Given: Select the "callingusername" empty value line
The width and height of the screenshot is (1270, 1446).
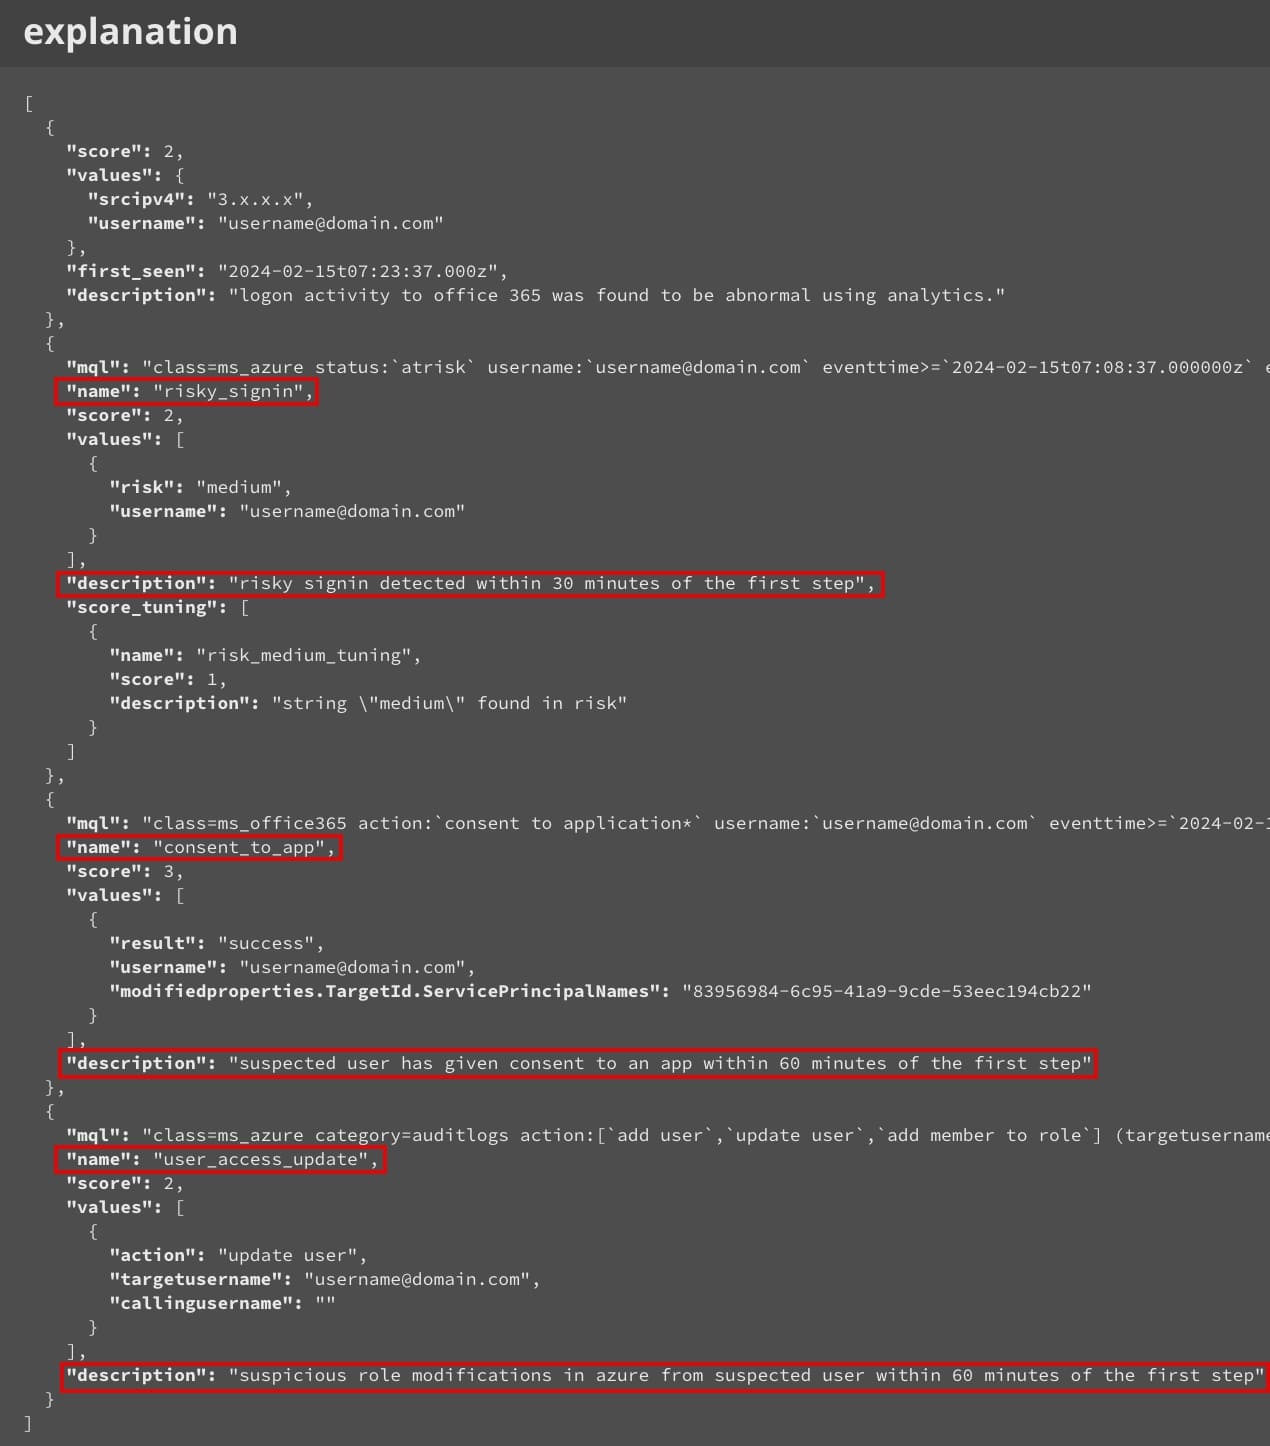Looking at the screenshot, I should click(x=222, y=1303).
